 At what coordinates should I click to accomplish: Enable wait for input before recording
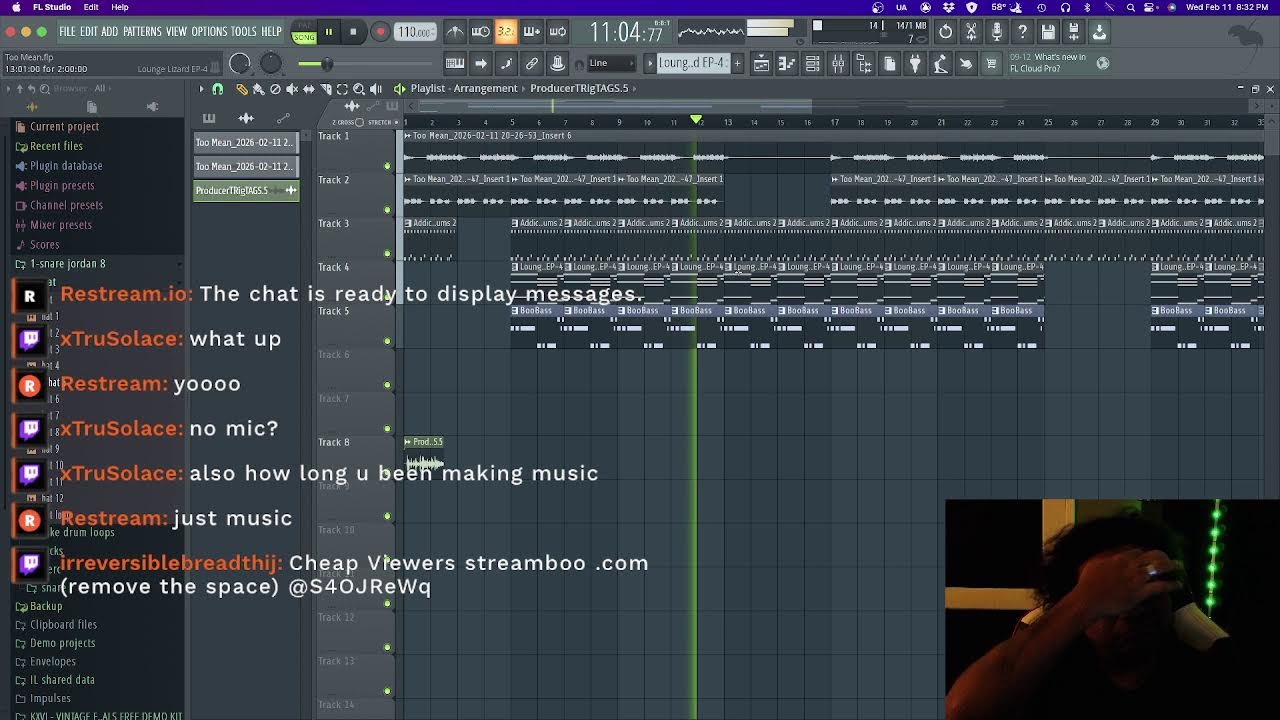click(481, 32)
